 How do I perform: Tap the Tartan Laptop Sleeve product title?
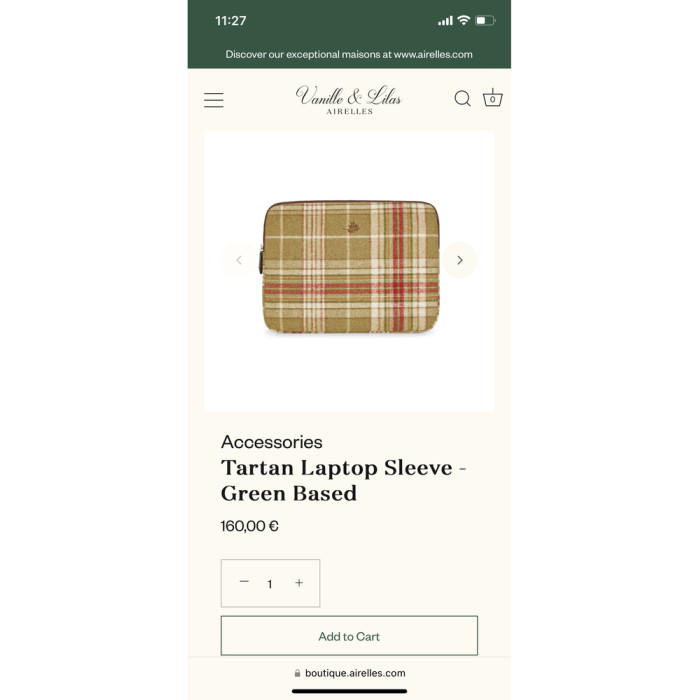click(x=343, y=481)
